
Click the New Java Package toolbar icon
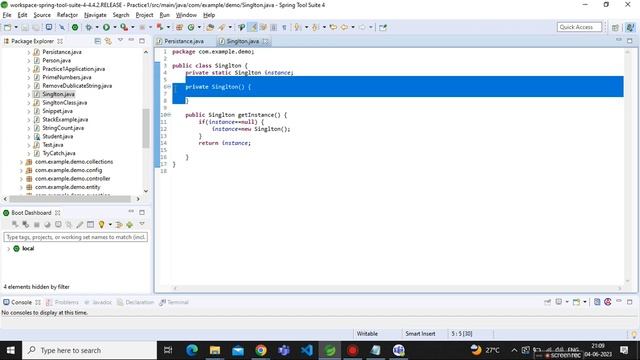(179, 27)
